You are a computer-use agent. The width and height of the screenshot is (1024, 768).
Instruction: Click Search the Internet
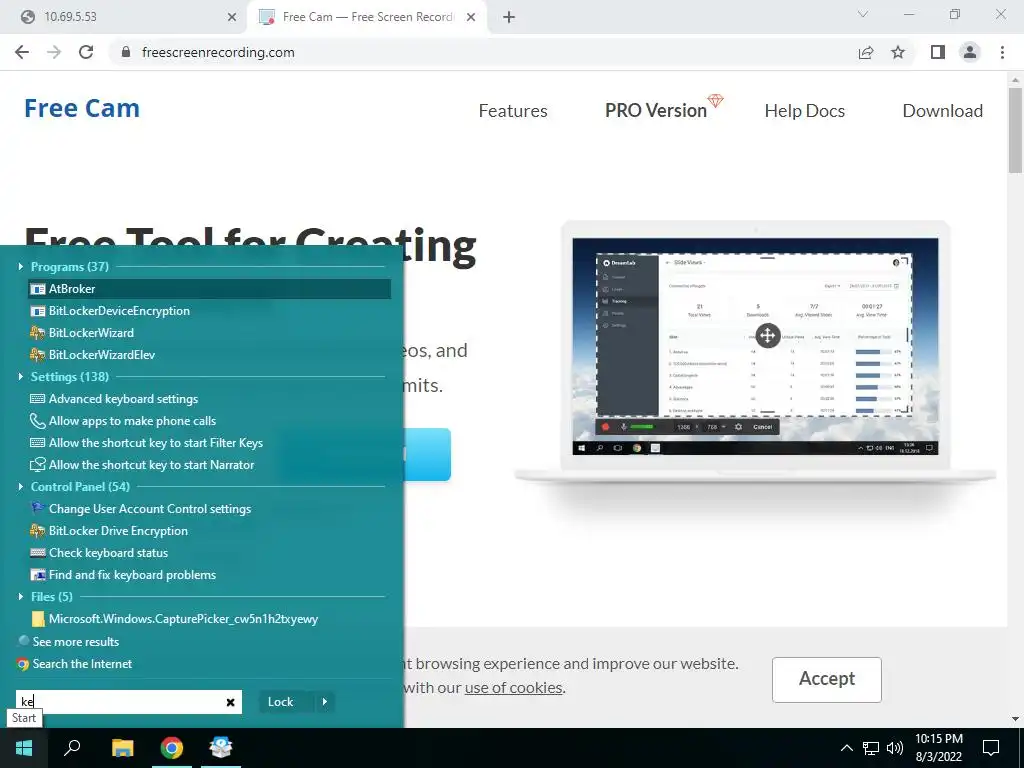click(x=82, y=664)
